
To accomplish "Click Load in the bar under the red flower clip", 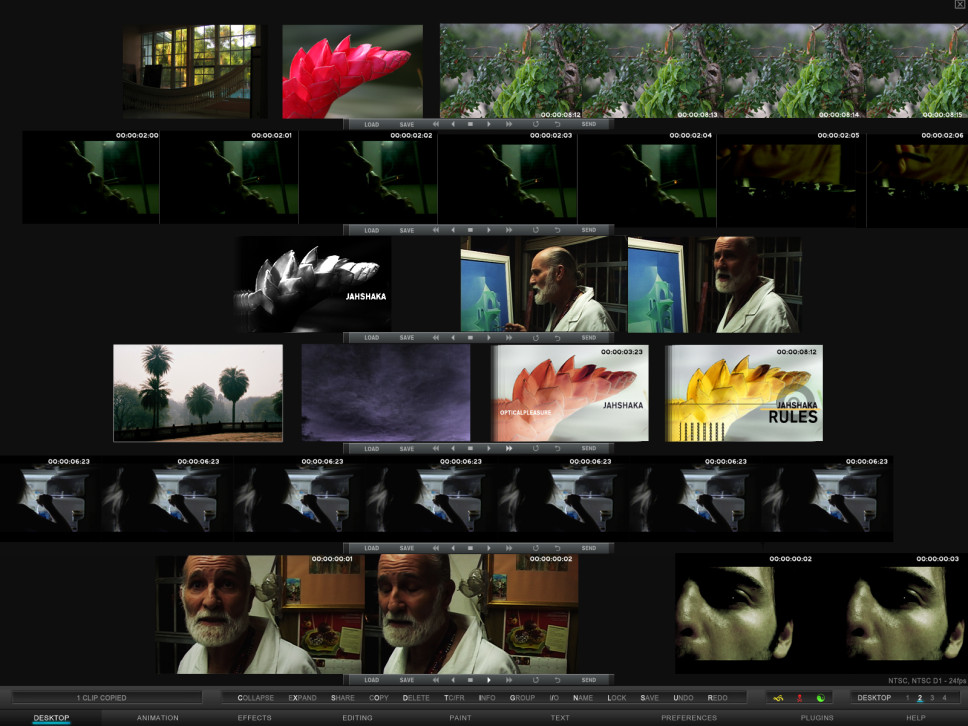I will tap(372, 124).
